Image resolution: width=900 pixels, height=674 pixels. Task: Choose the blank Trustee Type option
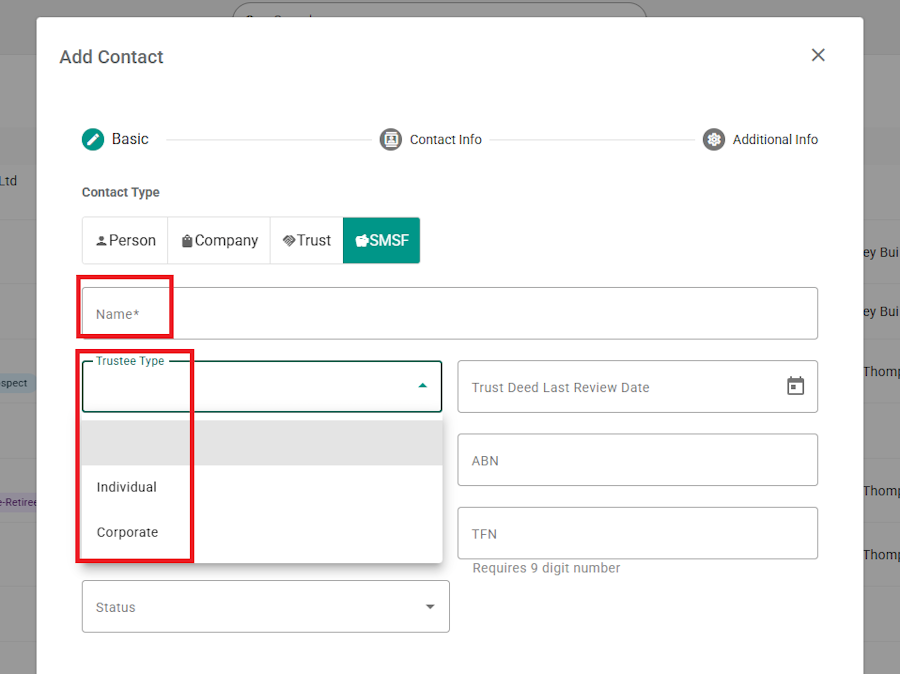pos(262,443)
